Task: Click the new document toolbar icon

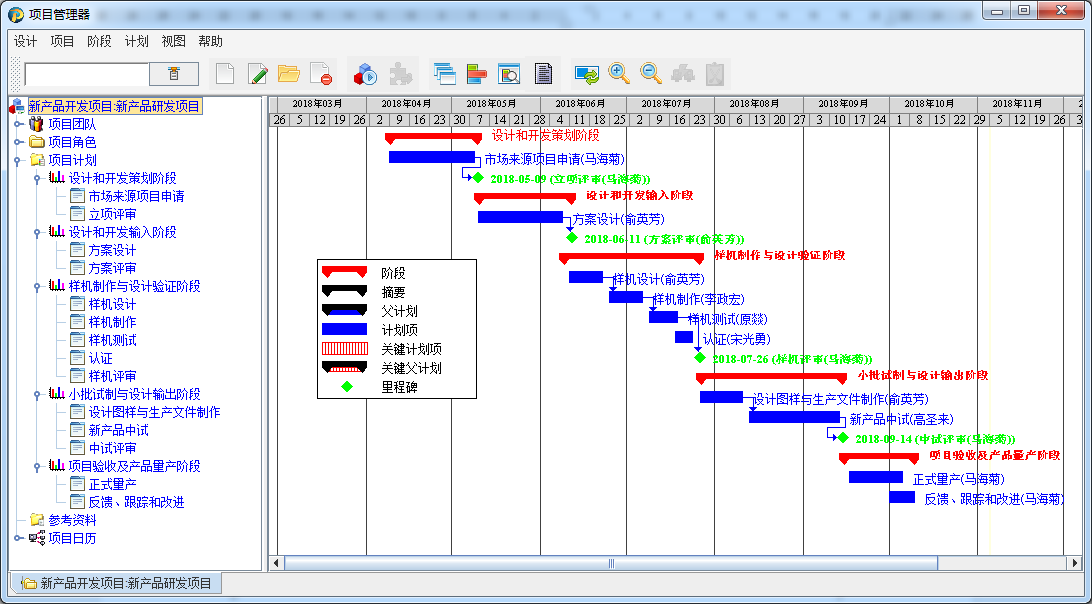Action: [225, 73]
